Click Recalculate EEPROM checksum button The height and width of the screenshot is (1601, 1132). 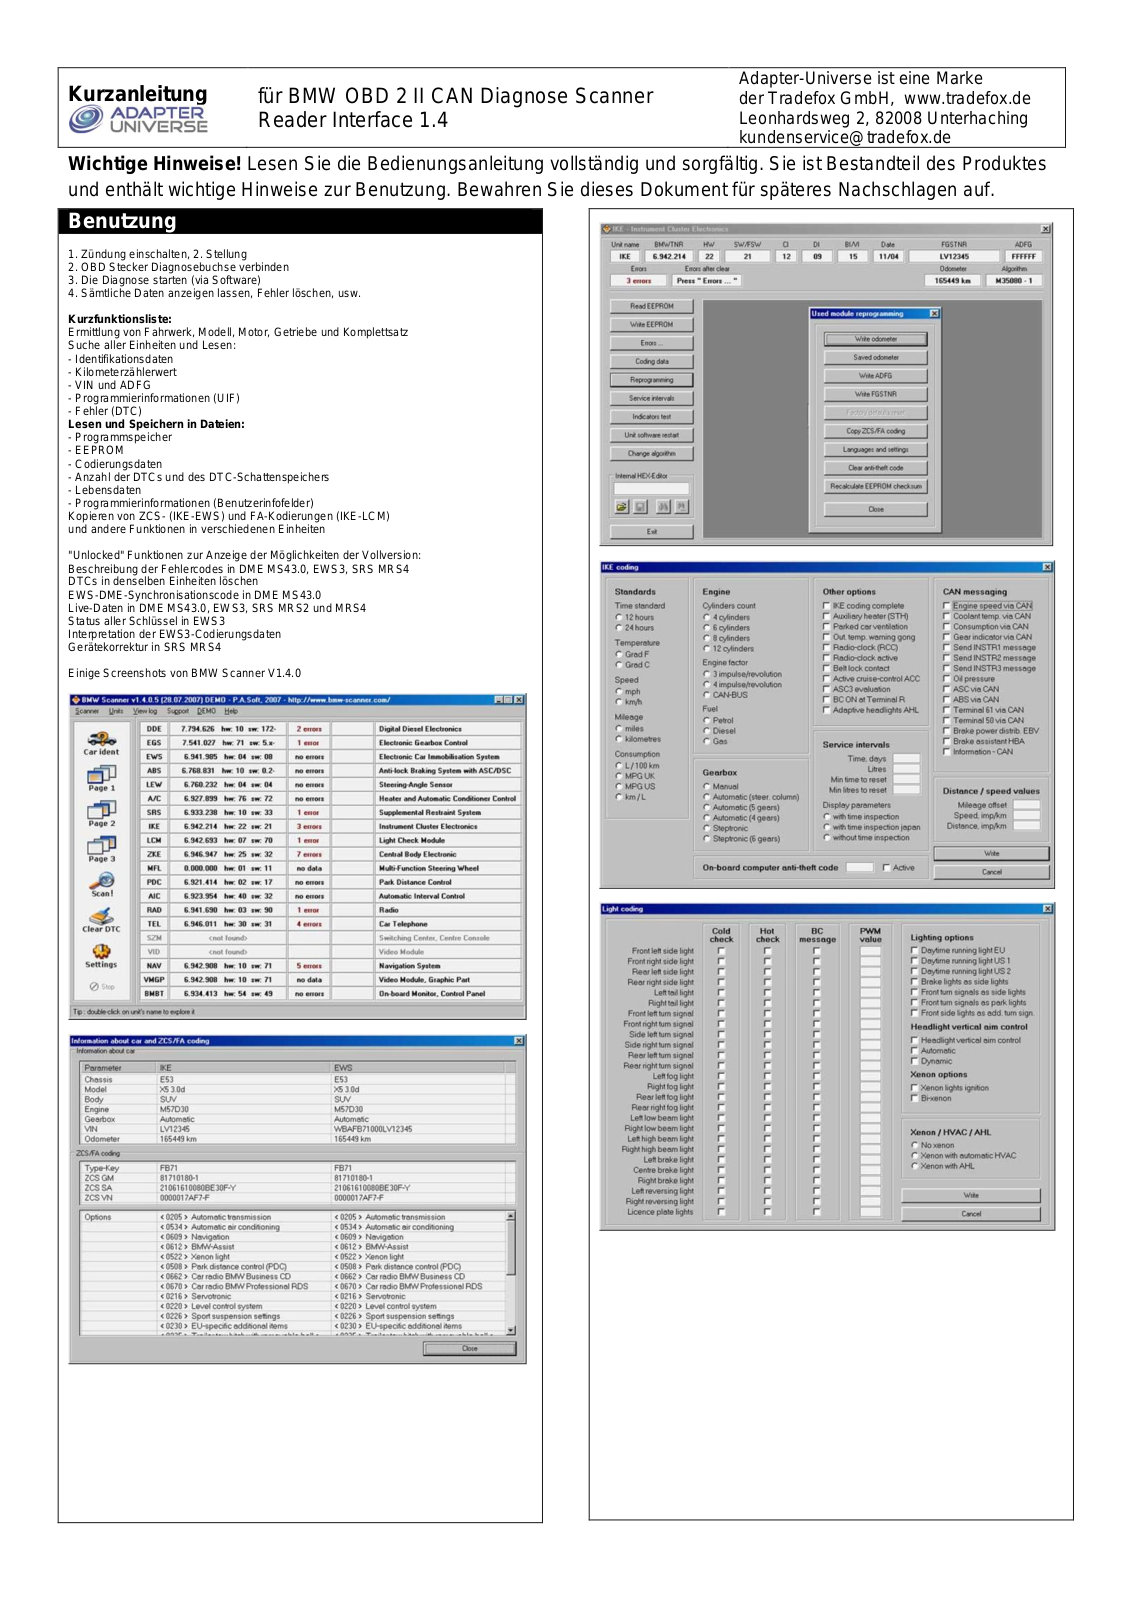[876, 486]
